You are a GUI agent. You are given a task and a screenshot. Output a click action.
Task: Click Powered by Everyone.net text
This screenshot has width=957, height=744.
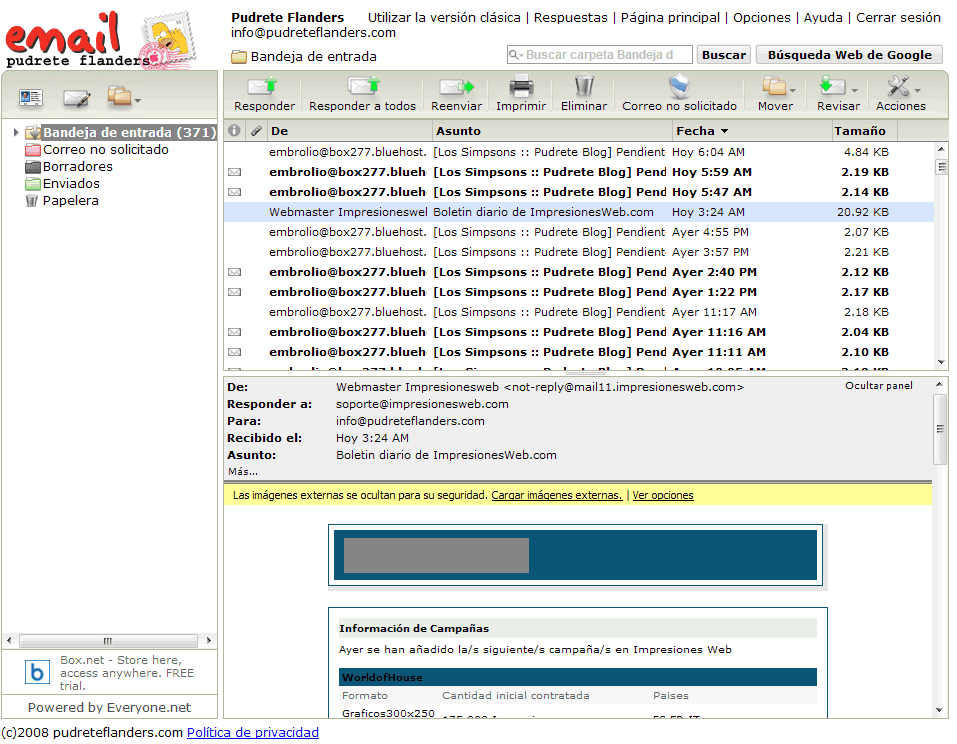pos(109,707)
